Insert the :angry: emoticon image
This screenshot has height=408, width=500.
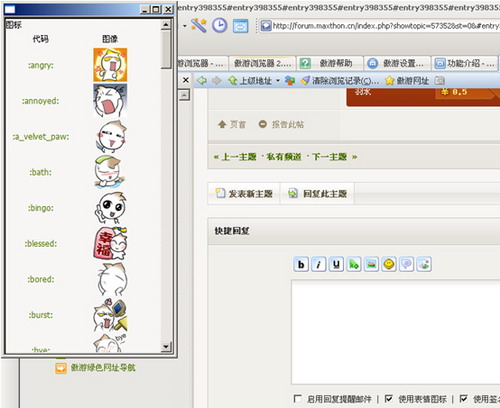pos(110,65)
